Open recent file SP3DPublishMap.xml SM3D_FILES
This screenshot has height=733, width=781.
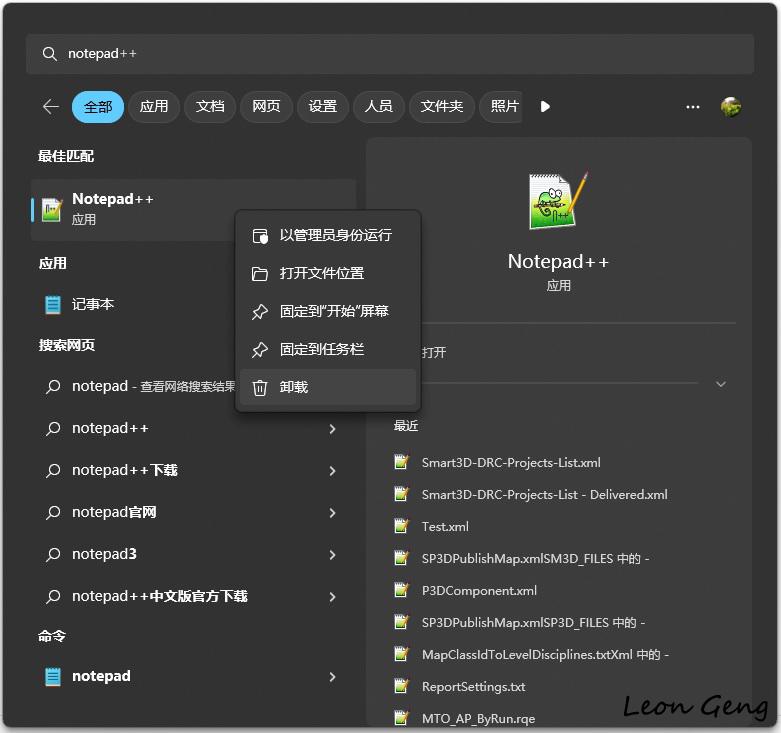tap(535, 559)
